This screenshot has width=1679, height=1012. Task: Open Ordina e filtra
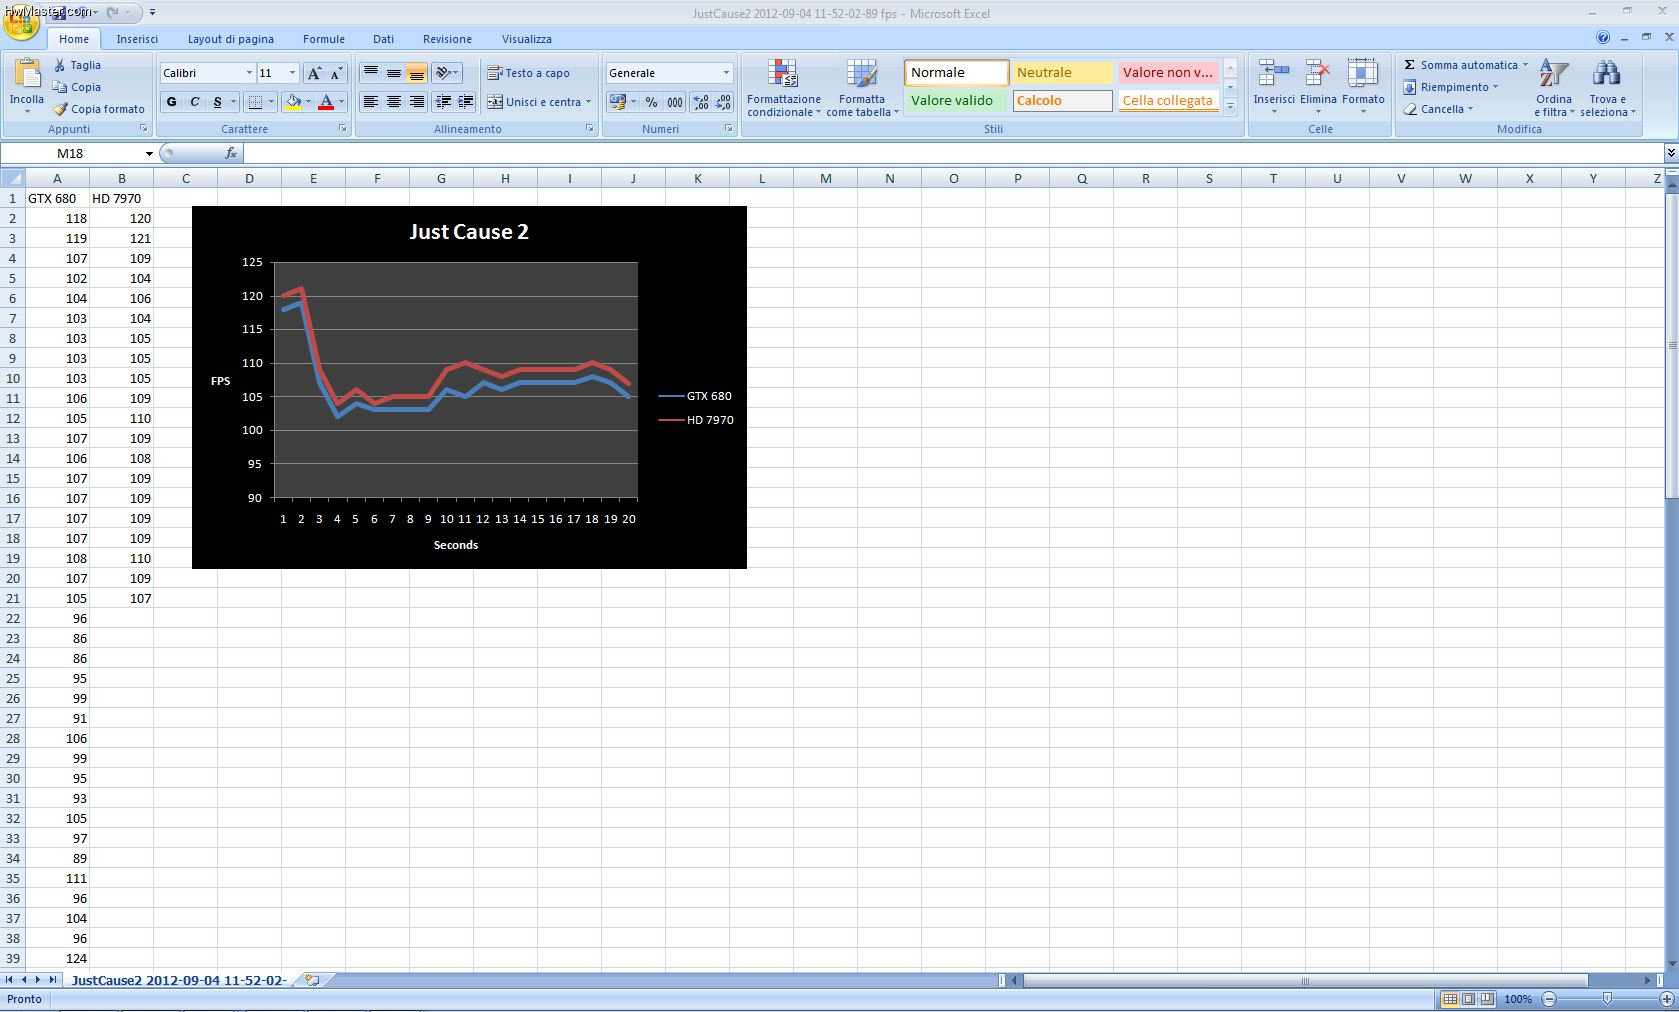[x=1554, y=88]
